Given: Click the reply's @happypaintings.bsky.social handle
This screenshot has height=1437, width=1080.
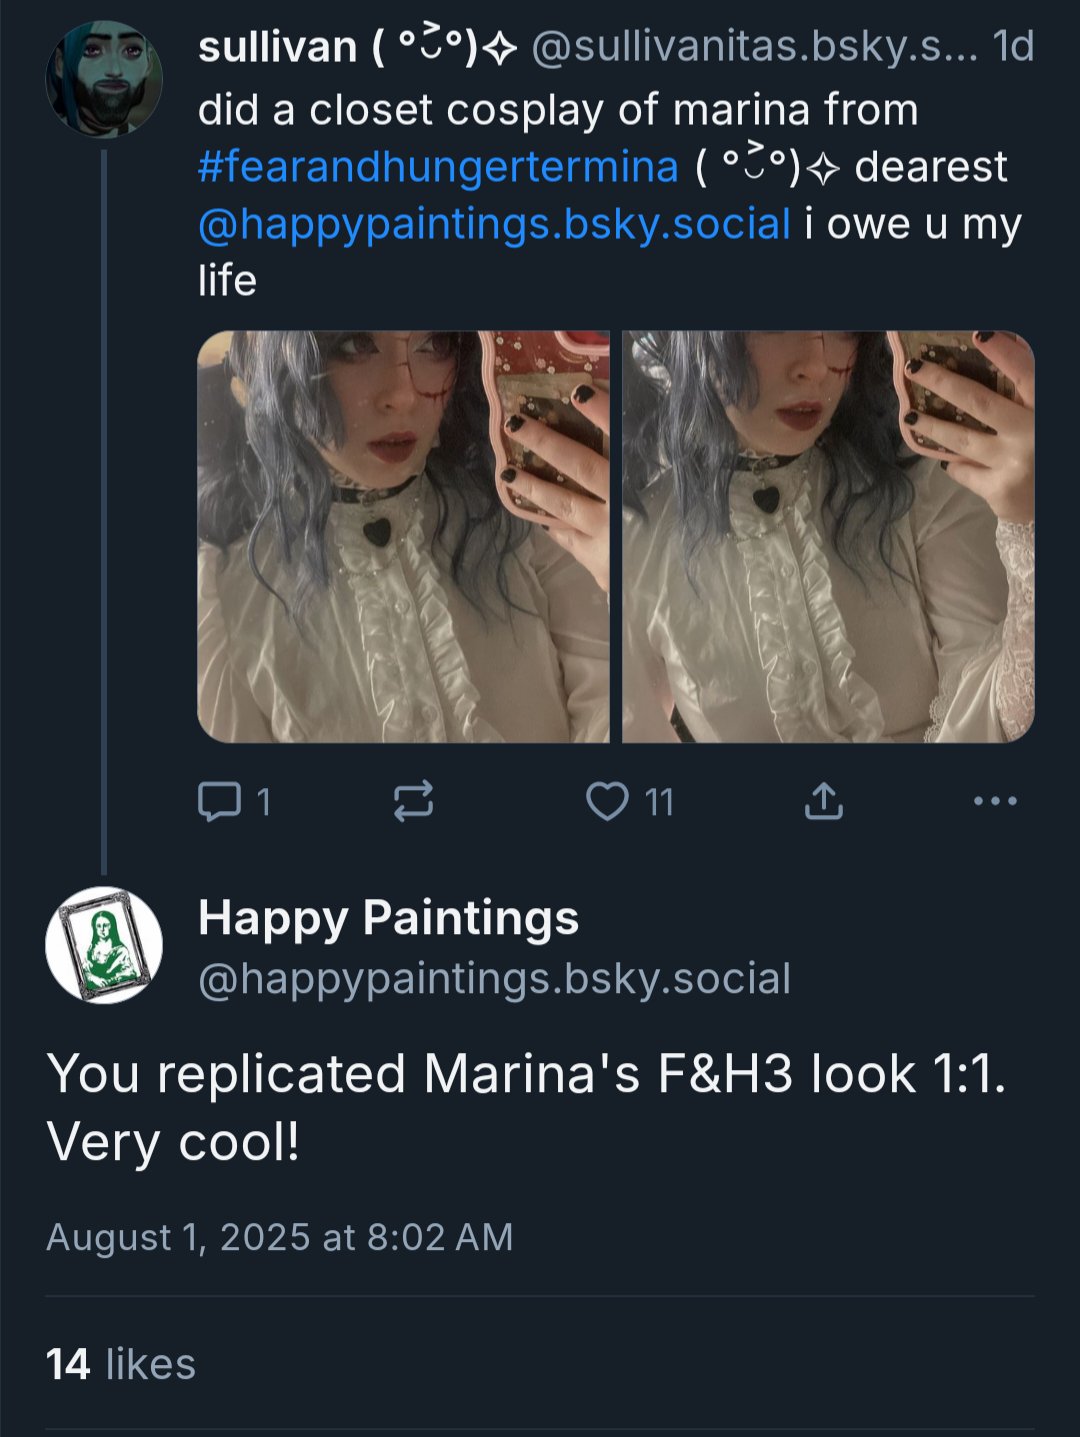Looking at the screenshot, I should 494,979.
